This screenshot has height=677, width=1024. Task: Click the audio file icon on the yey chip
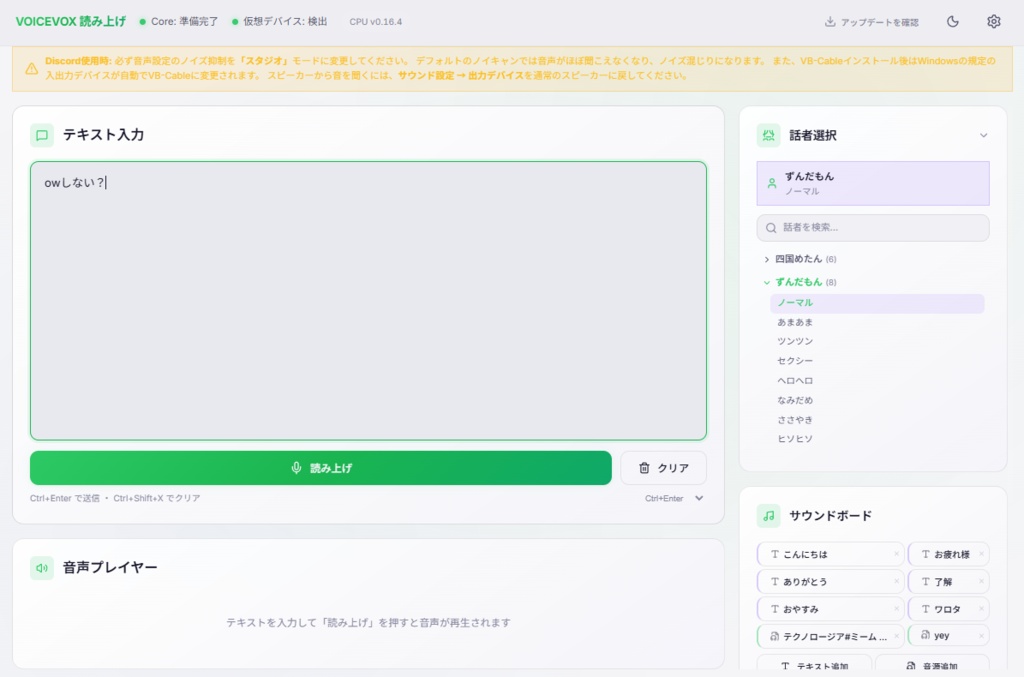point(926,635)
